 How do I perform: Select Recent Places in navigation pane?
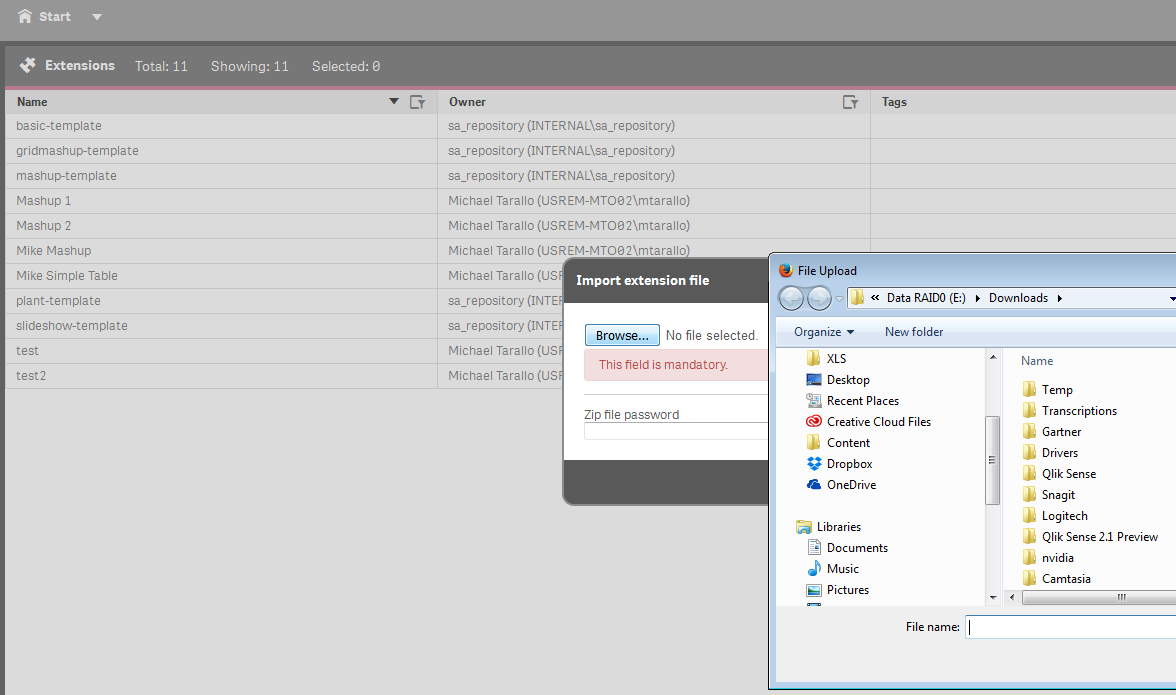click(x=852, y=400)
